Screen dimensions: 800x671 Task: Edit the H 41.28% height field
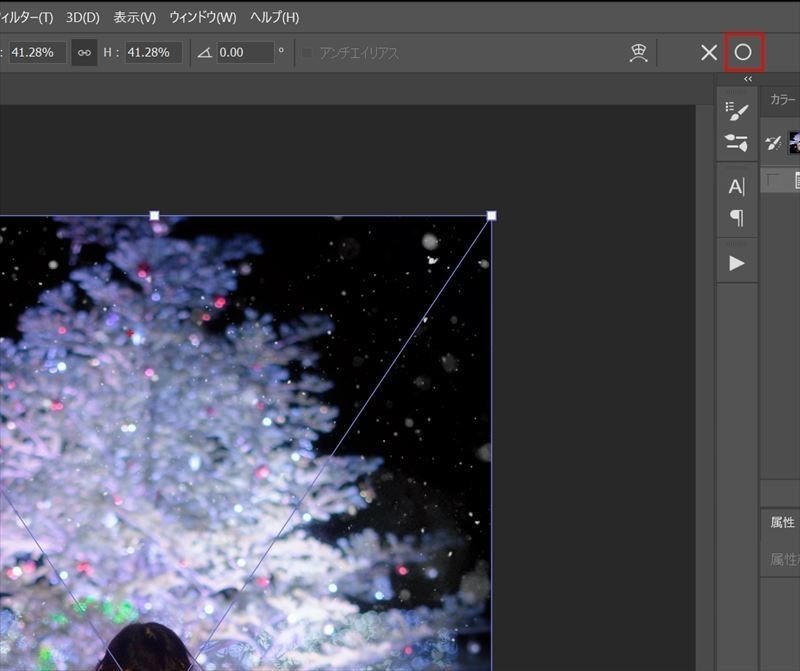(x=153, y=53)
